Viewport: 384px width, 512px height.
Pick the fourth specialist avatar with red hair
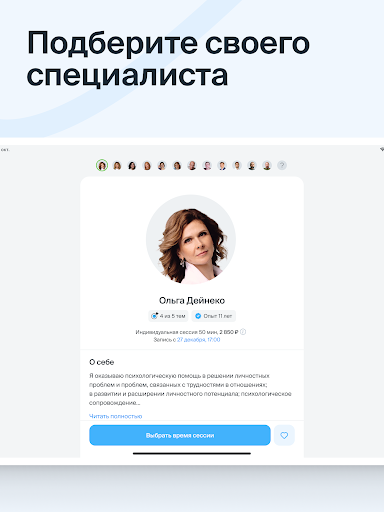[147, 165]
